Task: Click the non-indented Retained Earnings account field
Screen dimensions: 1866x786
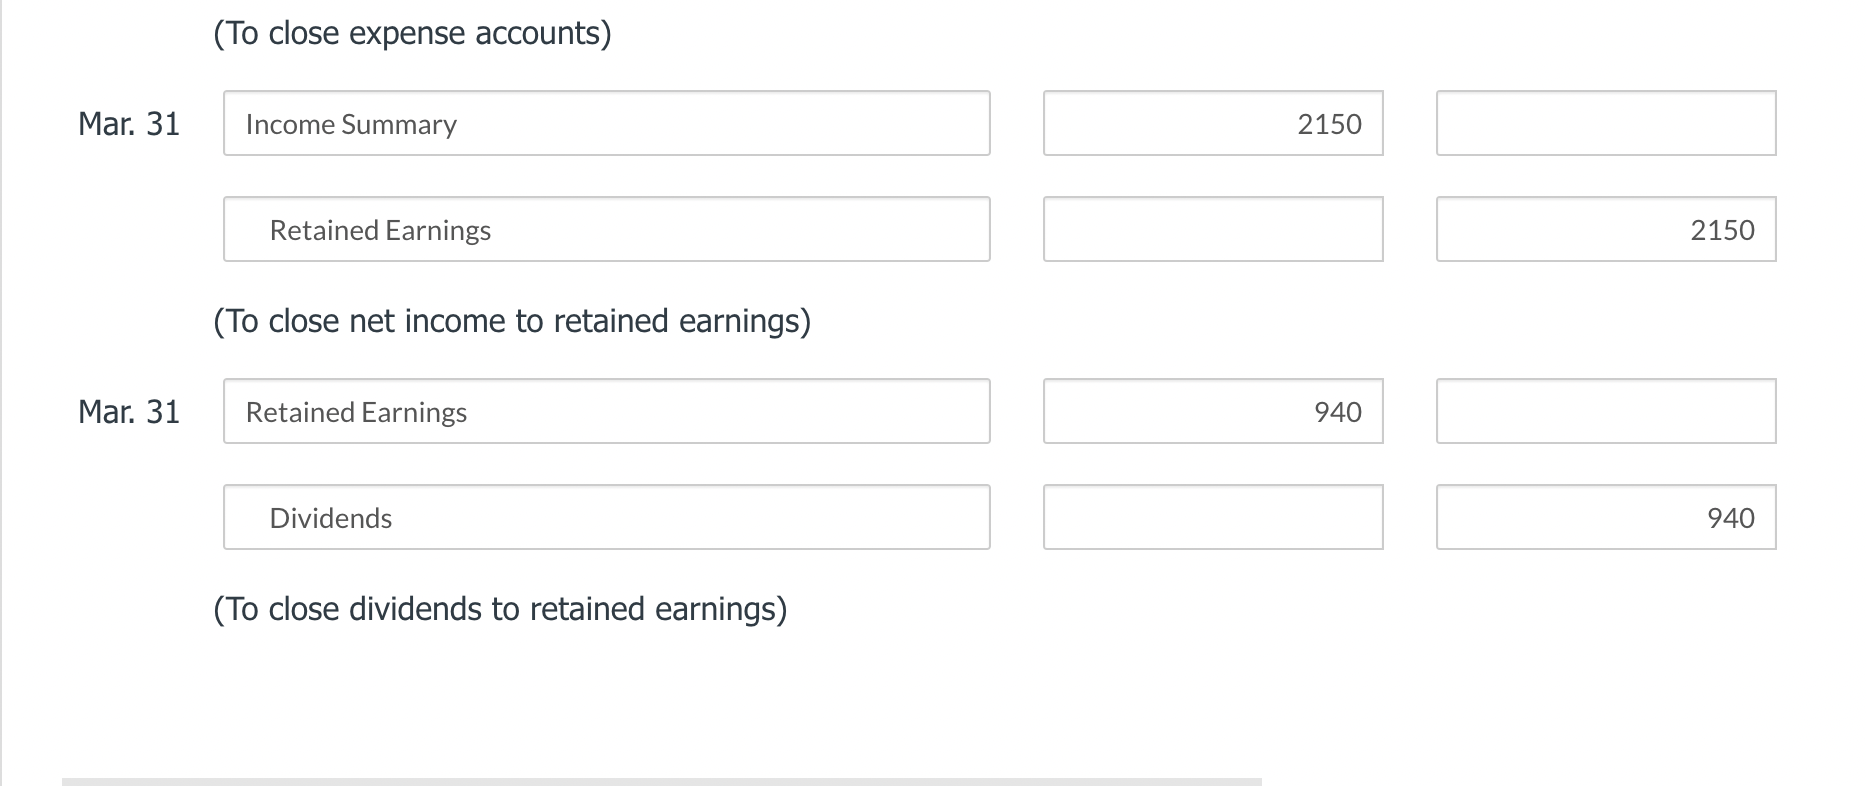Action: [606, 412]
